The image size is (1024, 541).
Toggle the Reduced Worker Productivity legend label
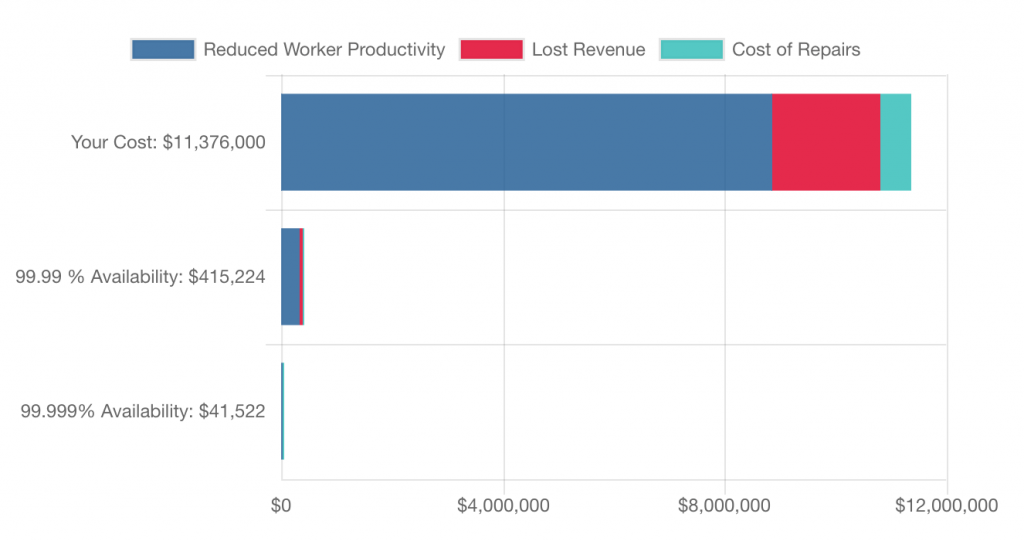click(x=323, y=49)
